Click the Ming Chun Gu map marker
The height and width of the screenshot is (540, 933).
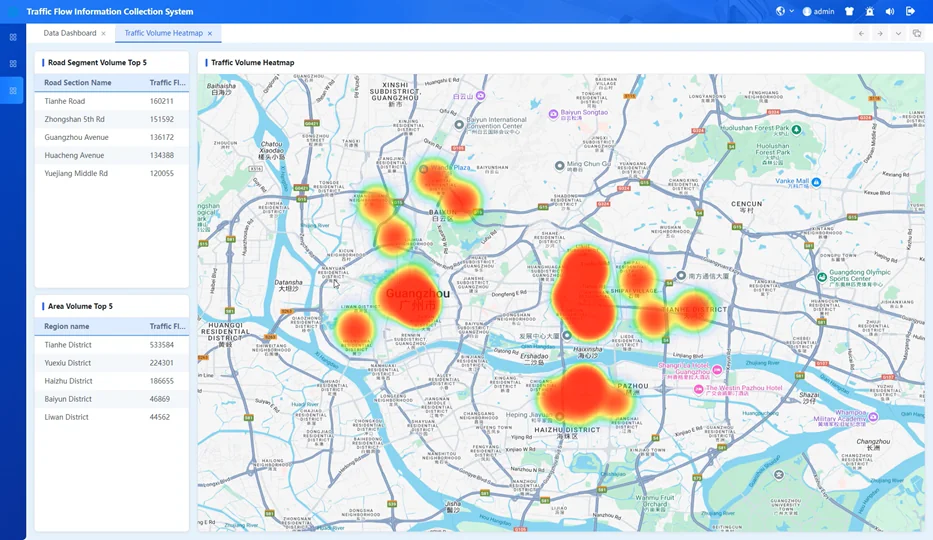[x=559, y=166]
